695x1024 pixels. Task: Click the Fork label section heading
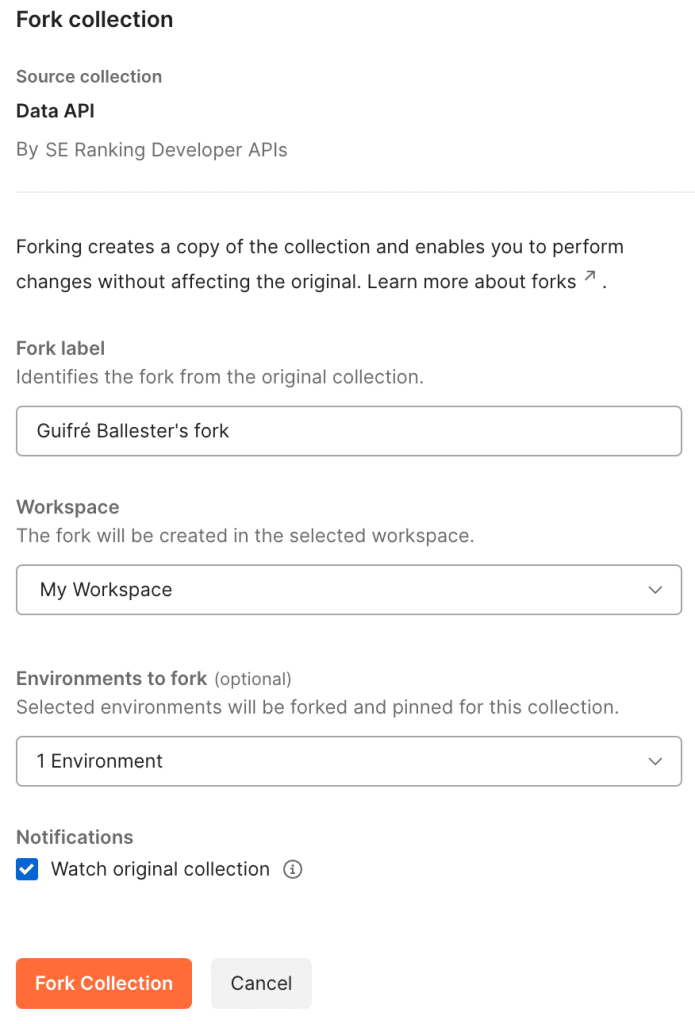point(61,348)
